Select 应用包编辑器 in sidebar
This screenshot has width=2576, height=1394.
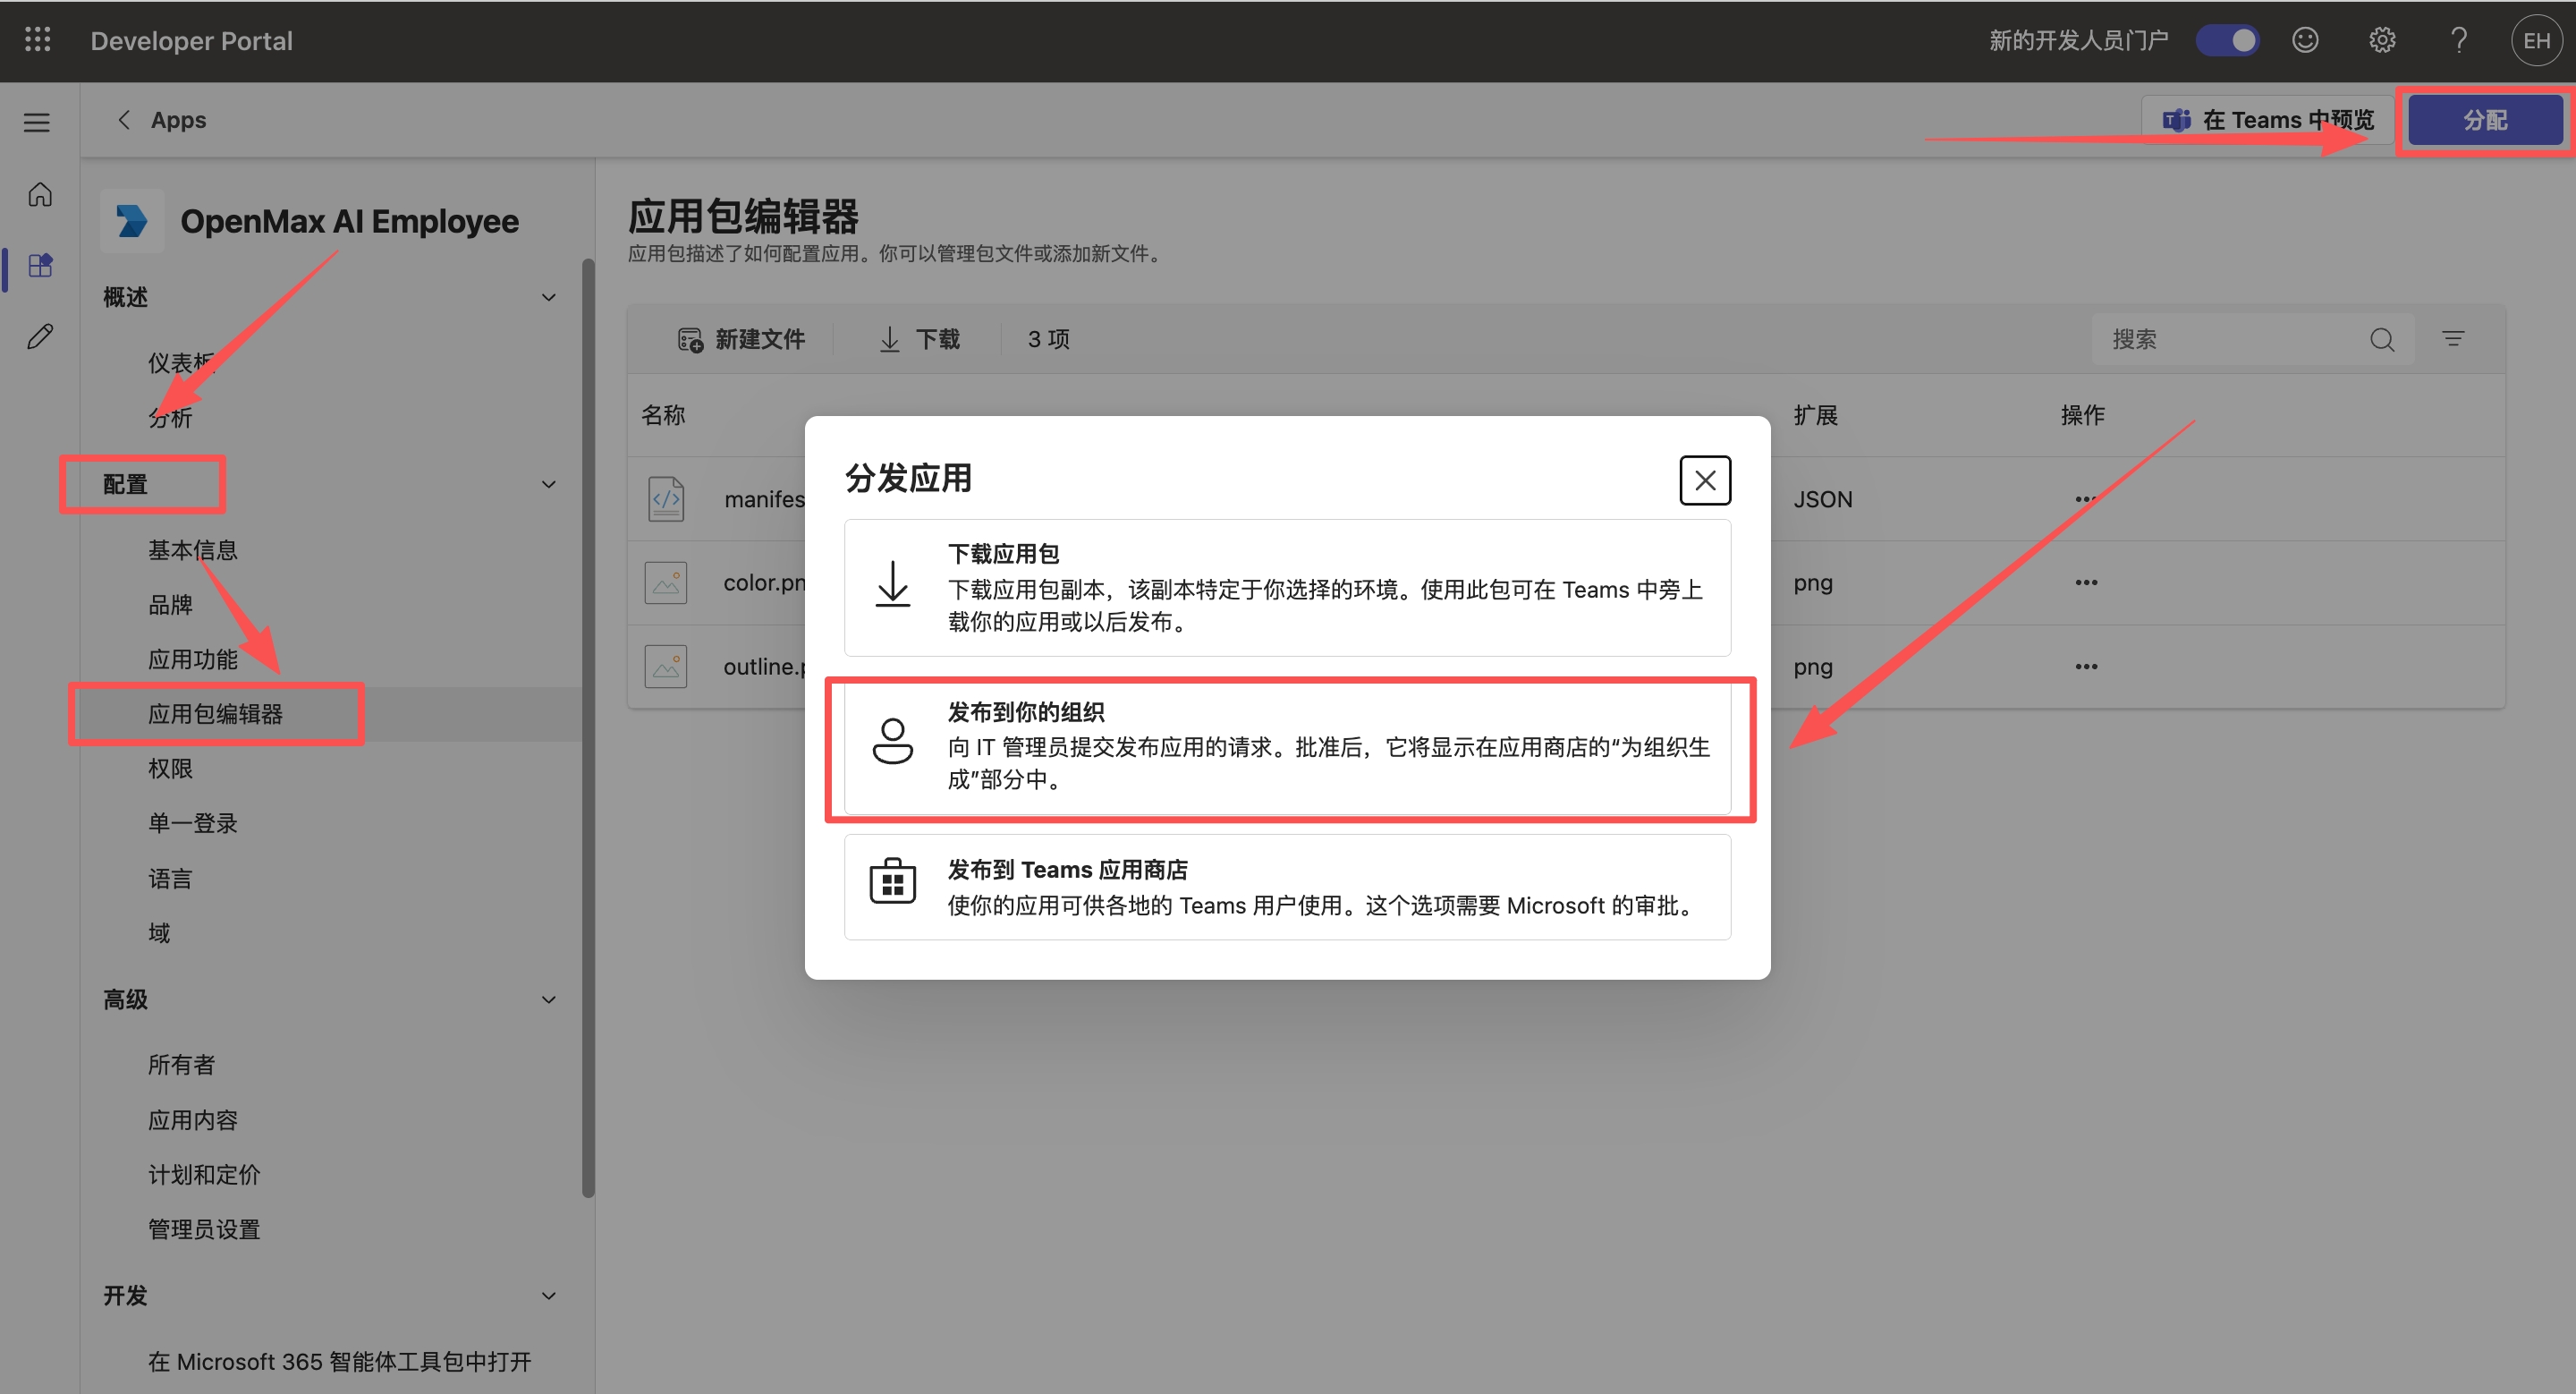coord(215,714)
